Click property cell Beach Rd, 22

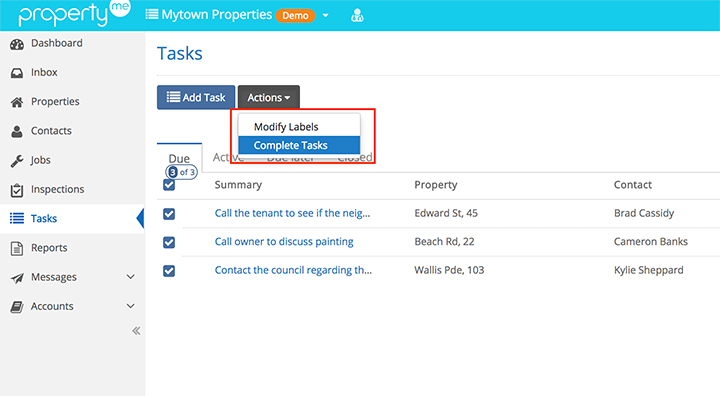[444, 242]
